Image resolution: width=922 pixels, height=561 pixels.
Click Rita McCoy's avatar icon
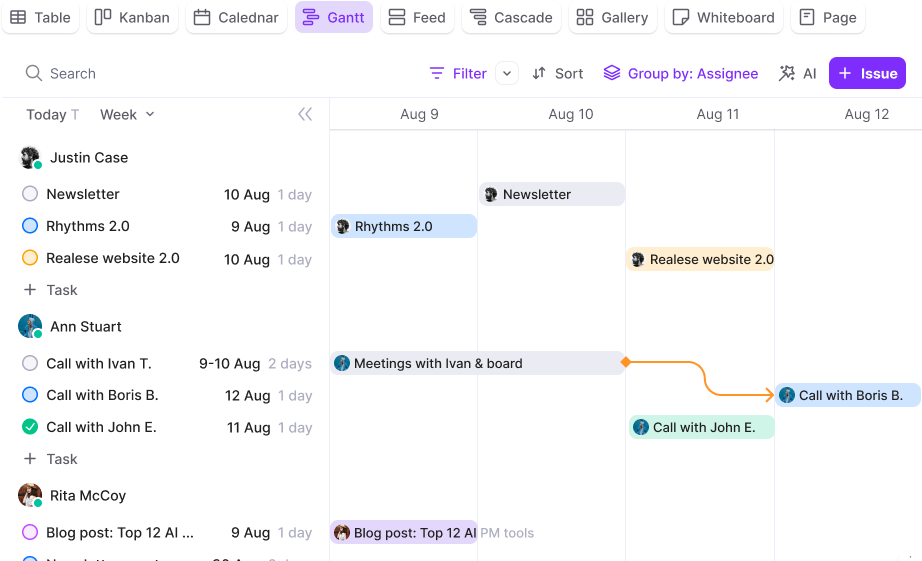30,496
